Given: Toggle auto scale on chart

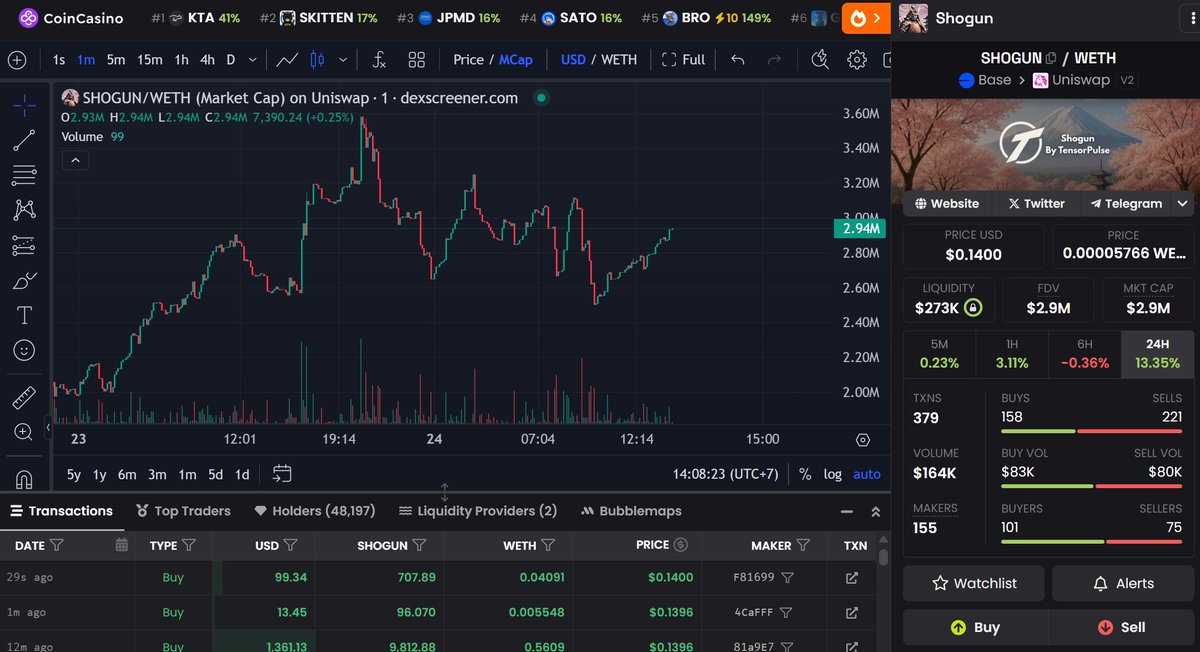Looking at the screenshot, I should [x=867, y=474].
